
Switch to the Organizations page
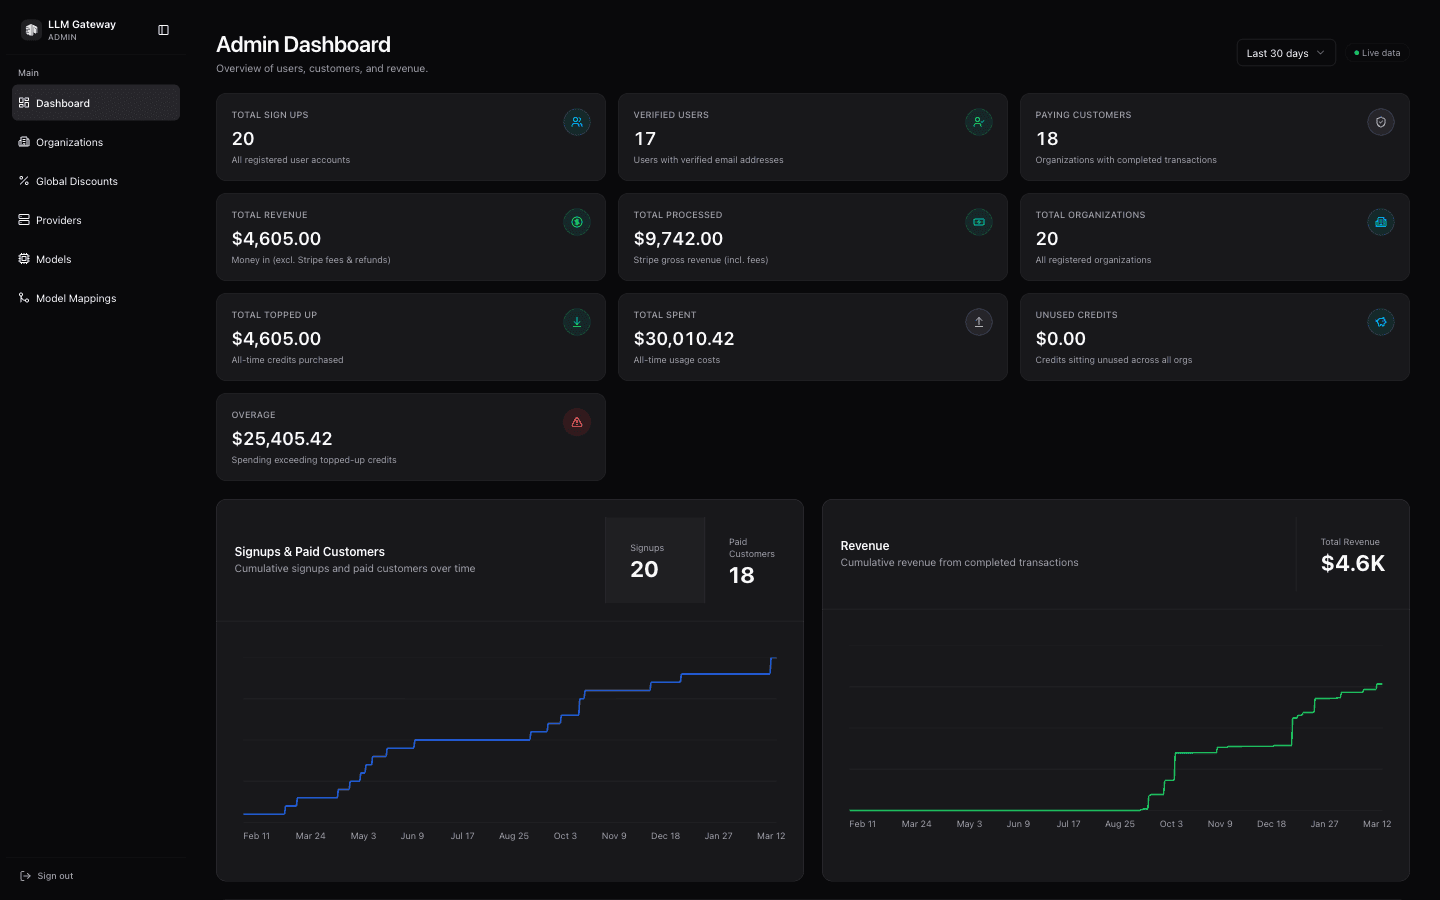[70, 142]
